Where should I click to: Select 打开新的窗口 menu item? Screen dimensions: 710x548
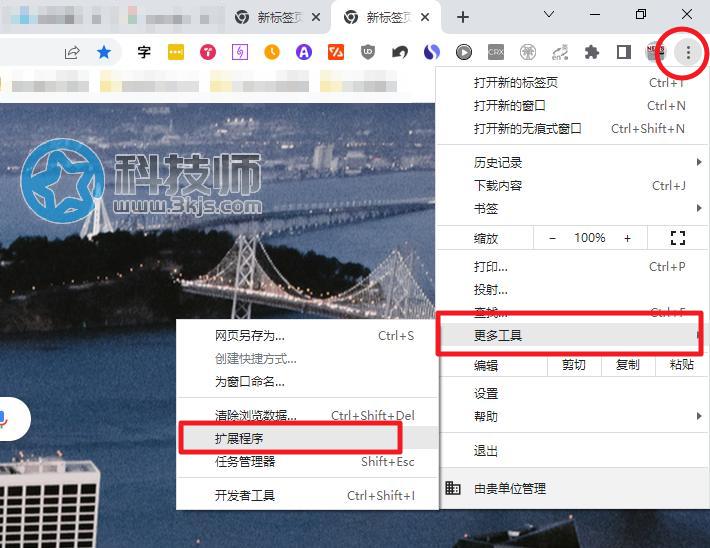click(571, 106)
